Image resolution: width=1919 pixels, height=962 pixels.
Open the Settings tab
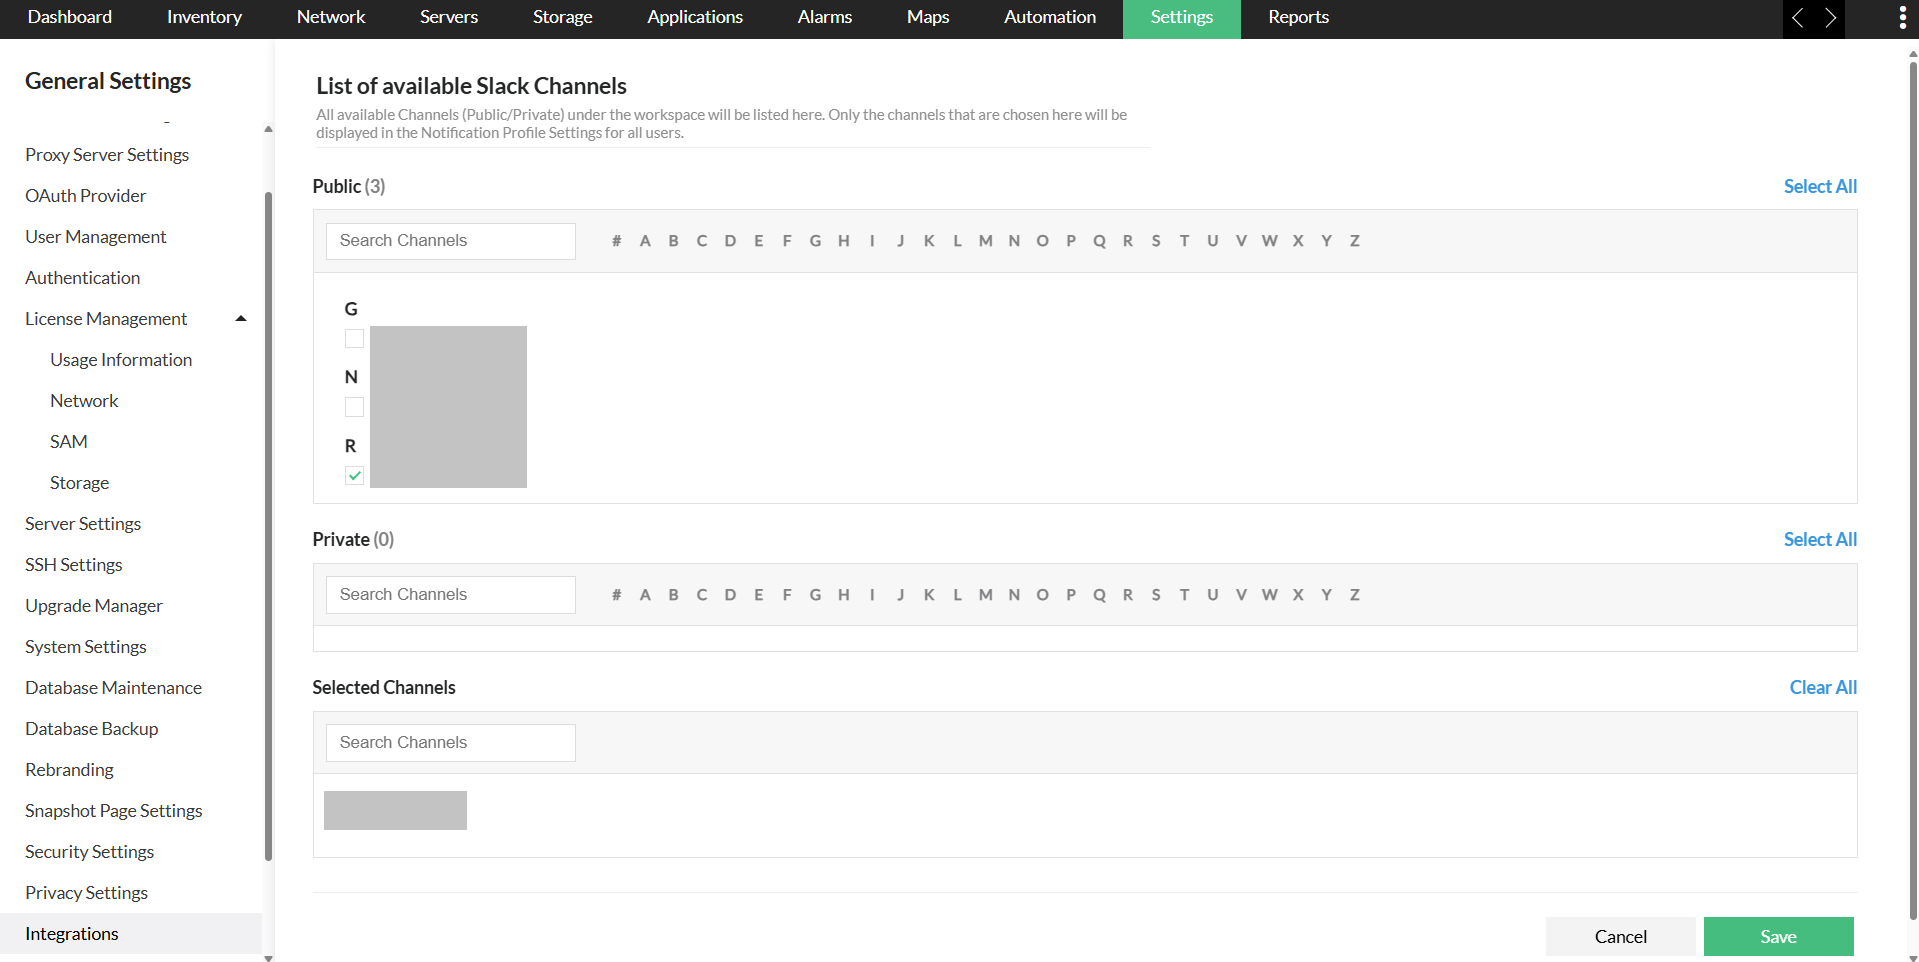coord(1182,17)
